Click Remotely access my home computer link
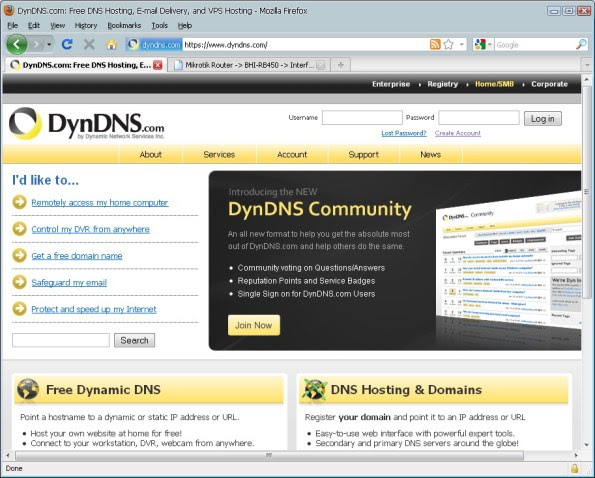 pos(100,203)
